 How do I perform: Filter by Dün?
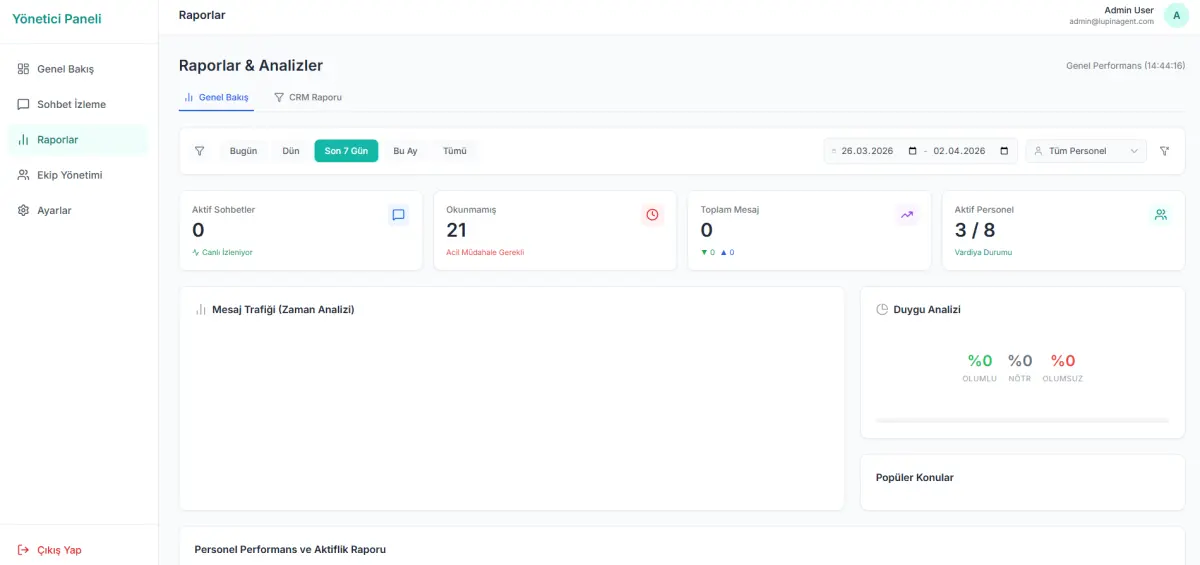coord(291,151)
